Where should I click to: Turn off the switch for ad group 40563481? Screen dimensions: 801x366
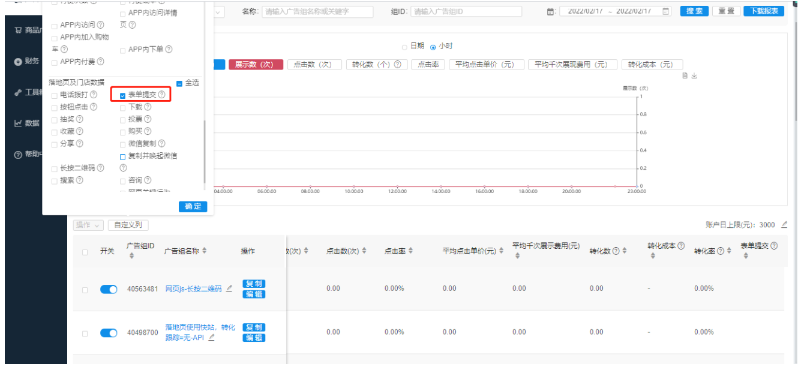tap(109, 289)
